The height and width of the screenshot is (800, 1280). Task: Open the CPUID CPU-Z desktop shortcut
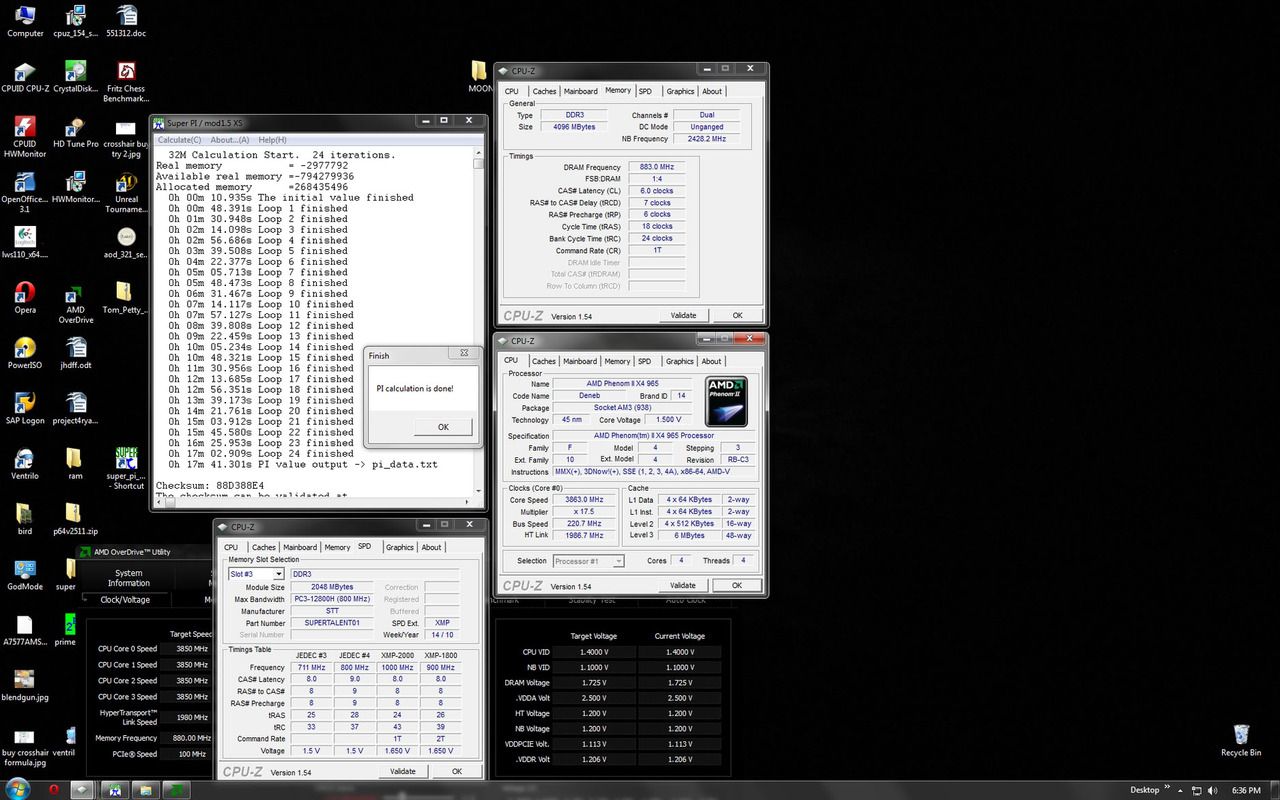(25, 77)
